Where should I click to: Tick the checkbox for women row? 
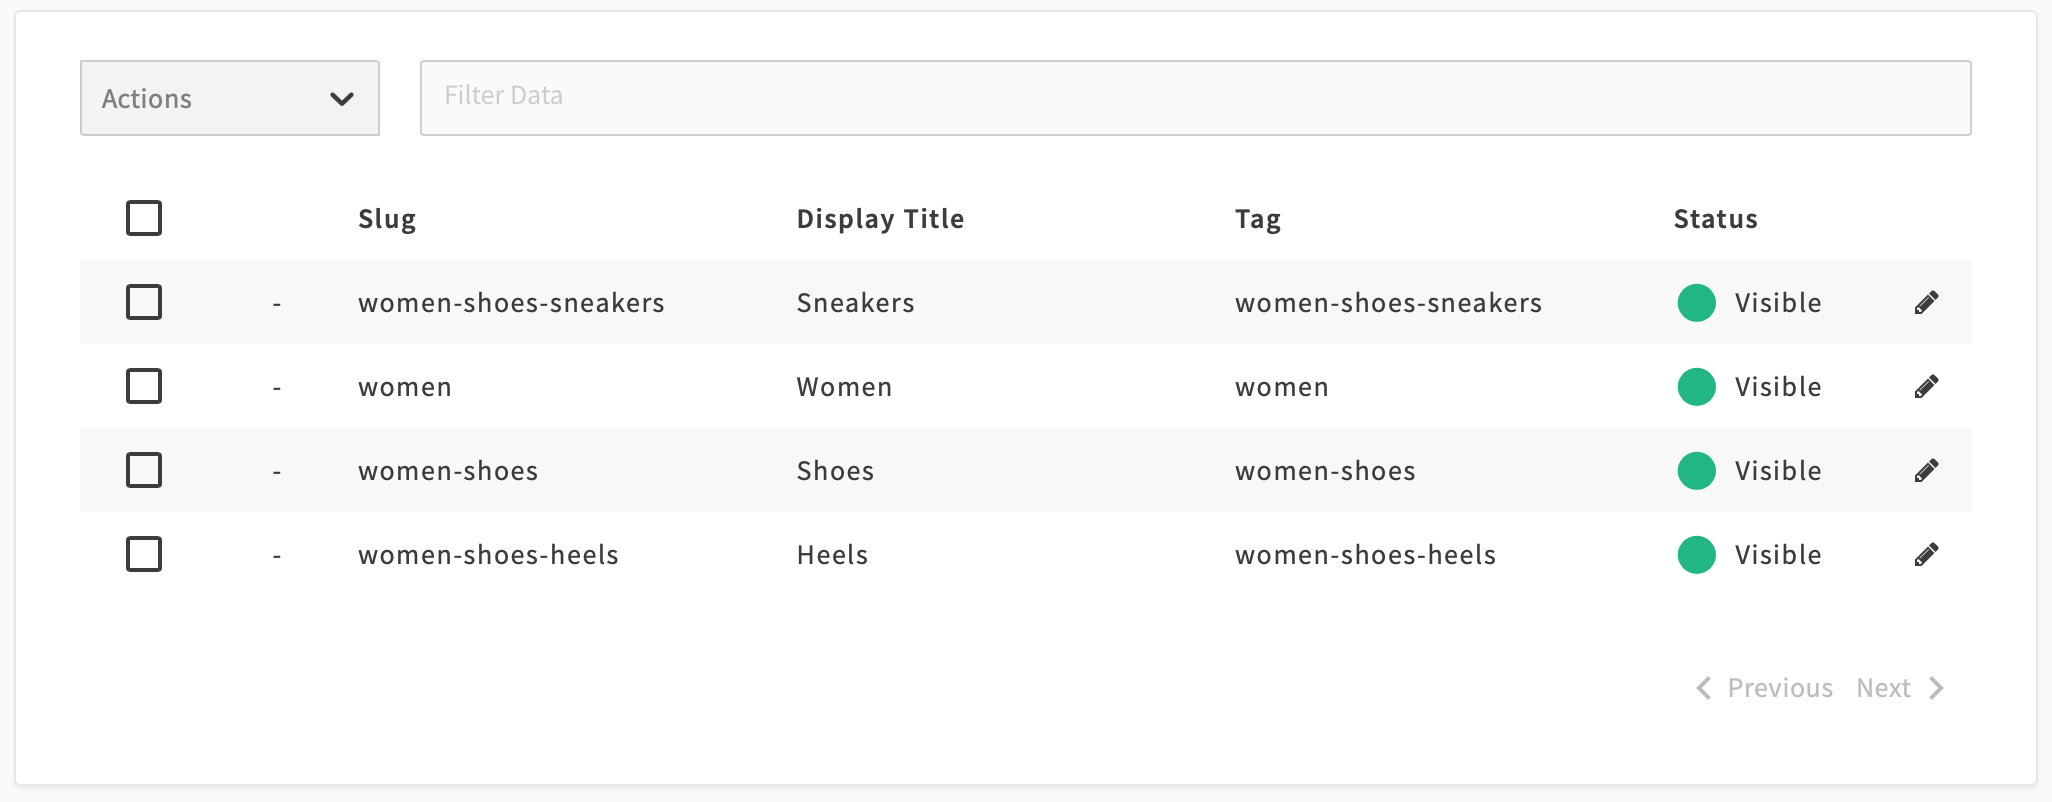click(144, 386)
